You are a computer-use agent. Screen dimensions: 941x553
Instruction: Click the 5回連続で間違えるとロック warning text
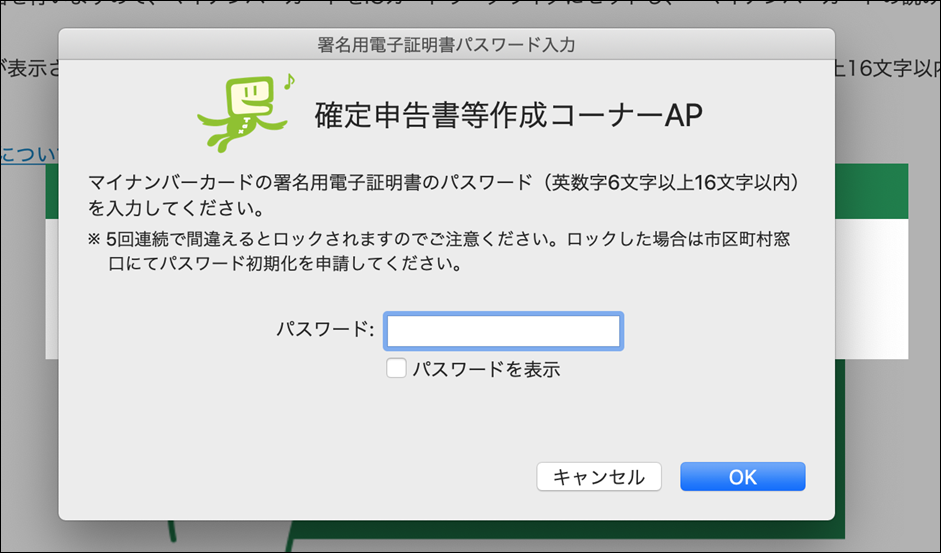(x=439, y=252)
